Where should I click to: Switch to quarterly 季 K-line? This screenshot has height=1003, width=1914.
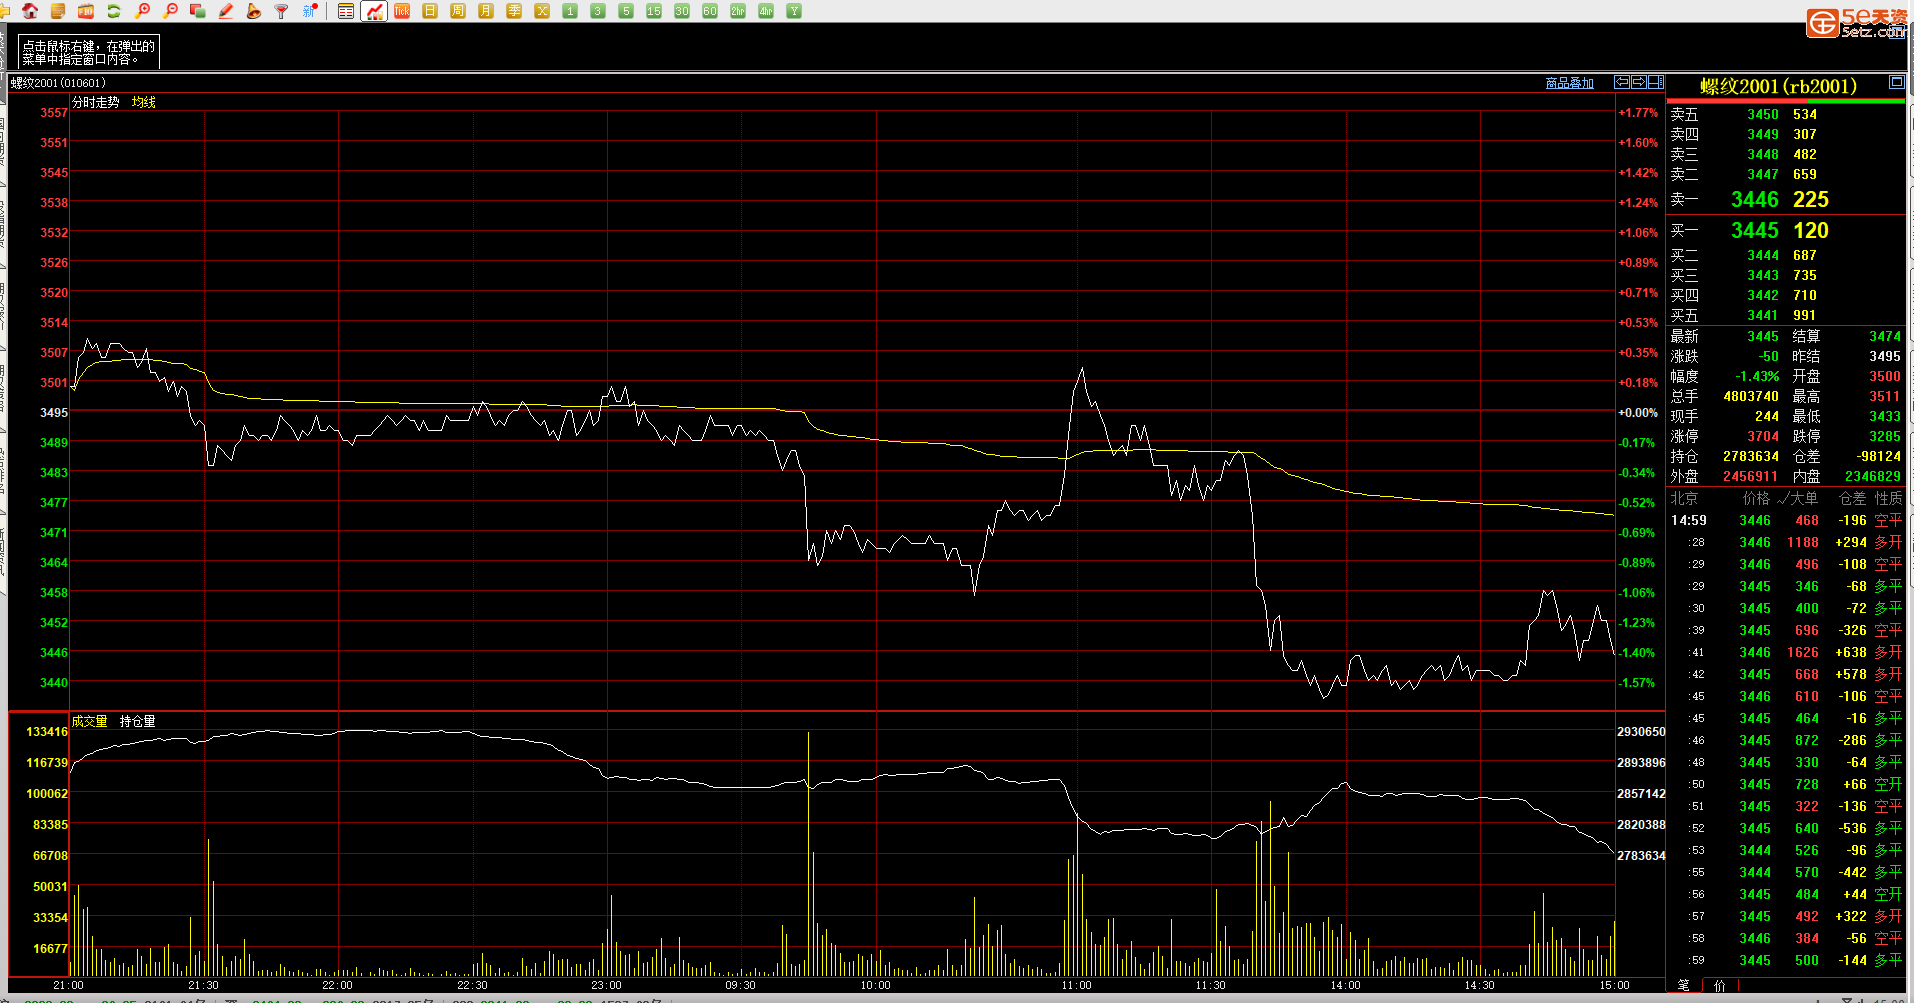(514, 11)
